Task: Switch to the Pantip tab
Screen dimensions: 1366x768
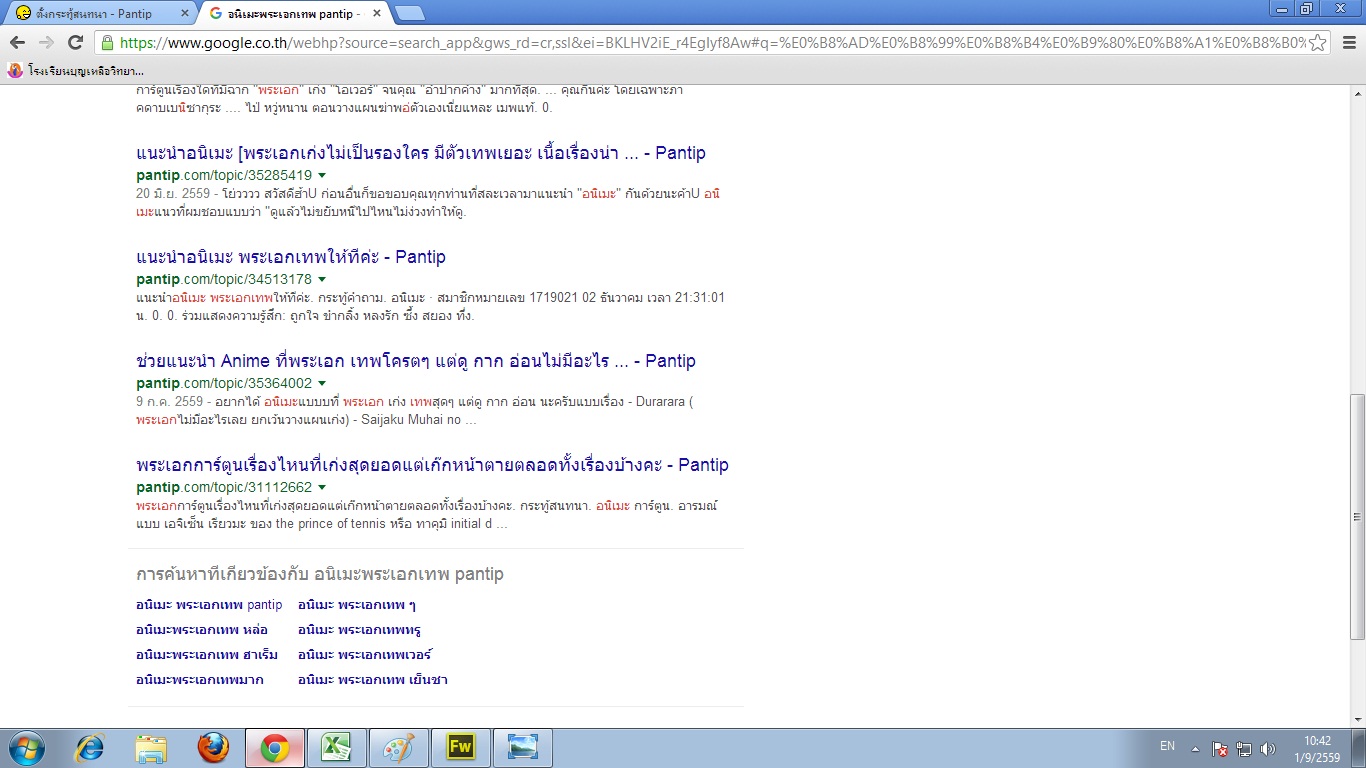Action: click(100, 14)
